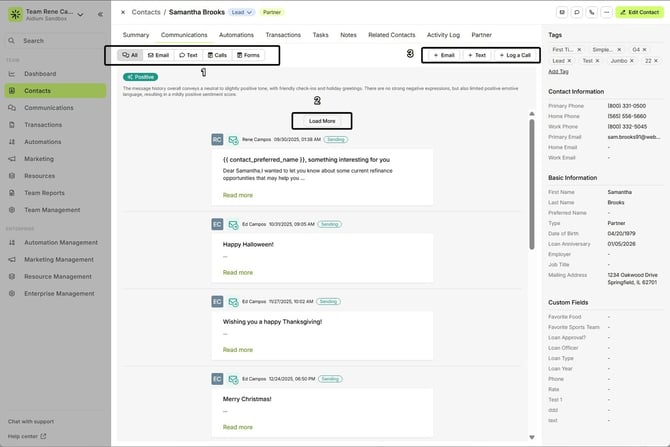Remove the G4 tag via its X
The width and height of the screenshot is (670, 447).
click(646, 48)
